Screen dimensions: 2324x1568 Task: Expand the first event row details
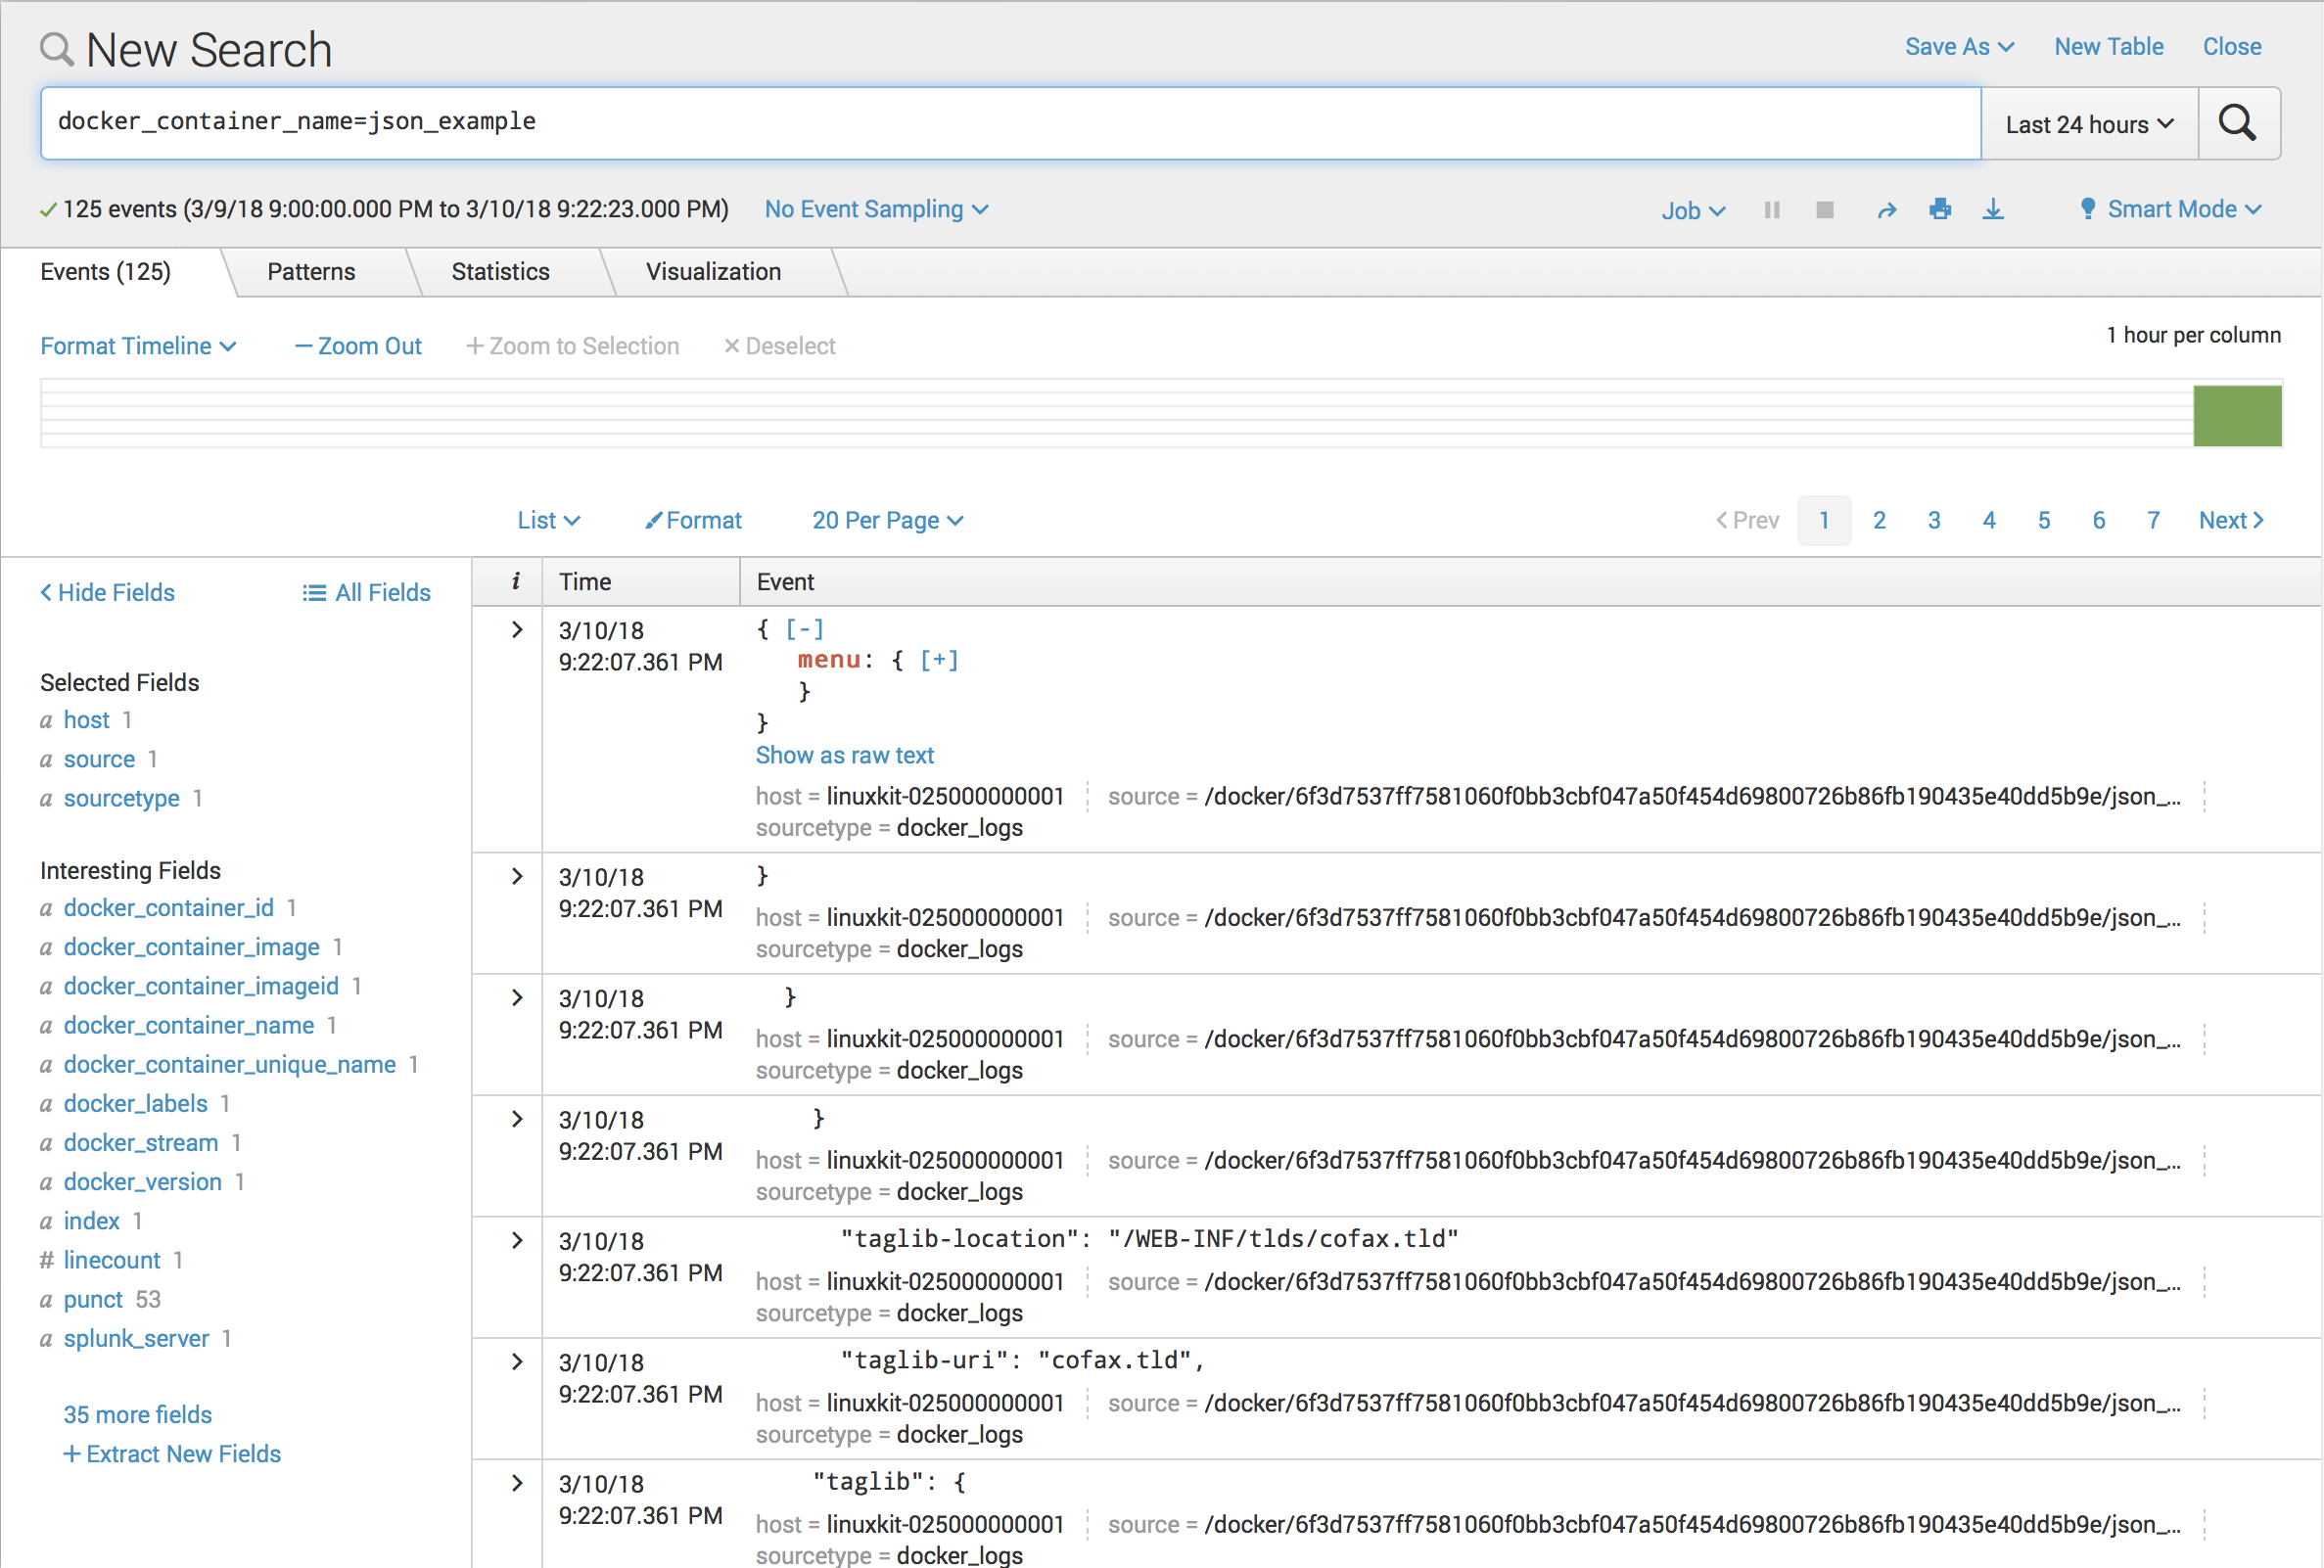point(517,630)
